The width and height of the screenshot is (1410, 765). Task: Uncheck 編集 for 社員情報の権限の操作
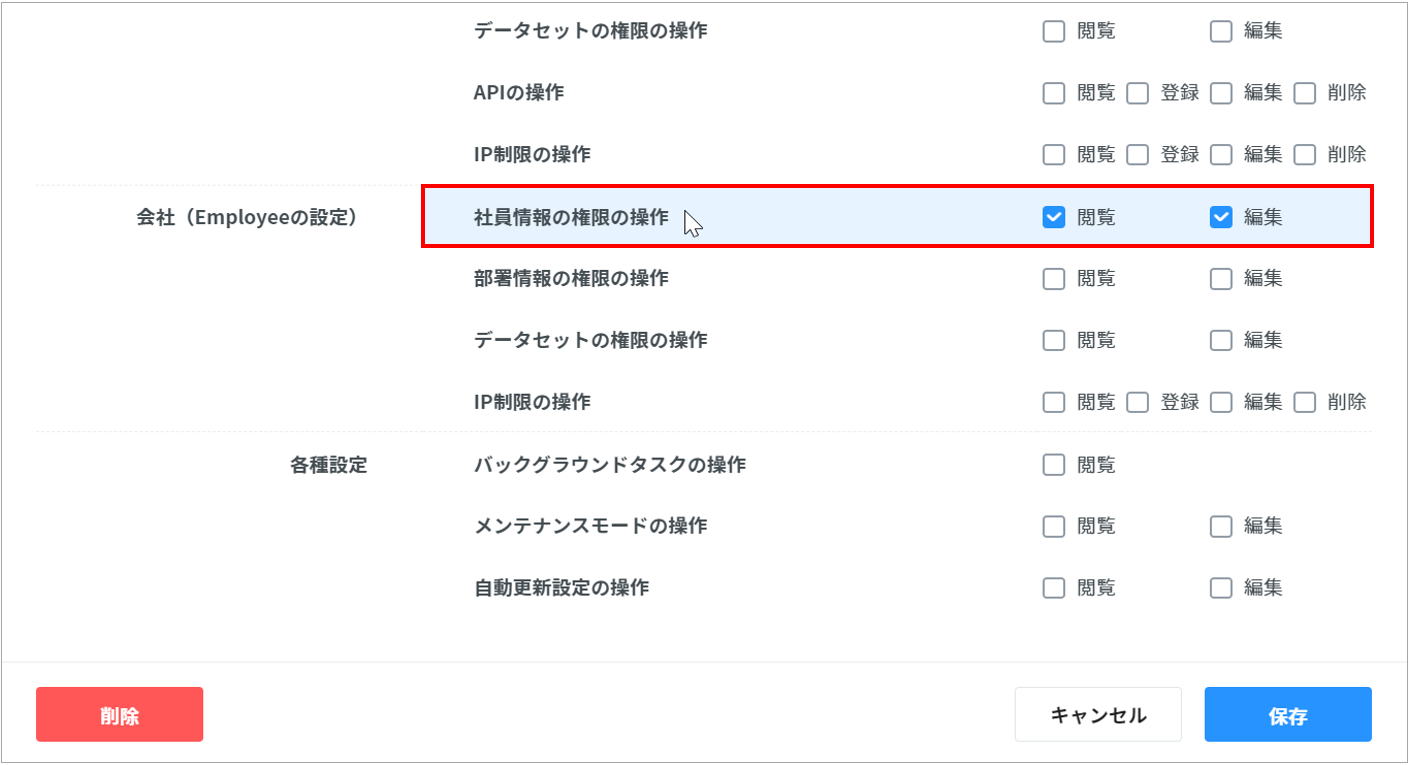(x=1221, y=217)
